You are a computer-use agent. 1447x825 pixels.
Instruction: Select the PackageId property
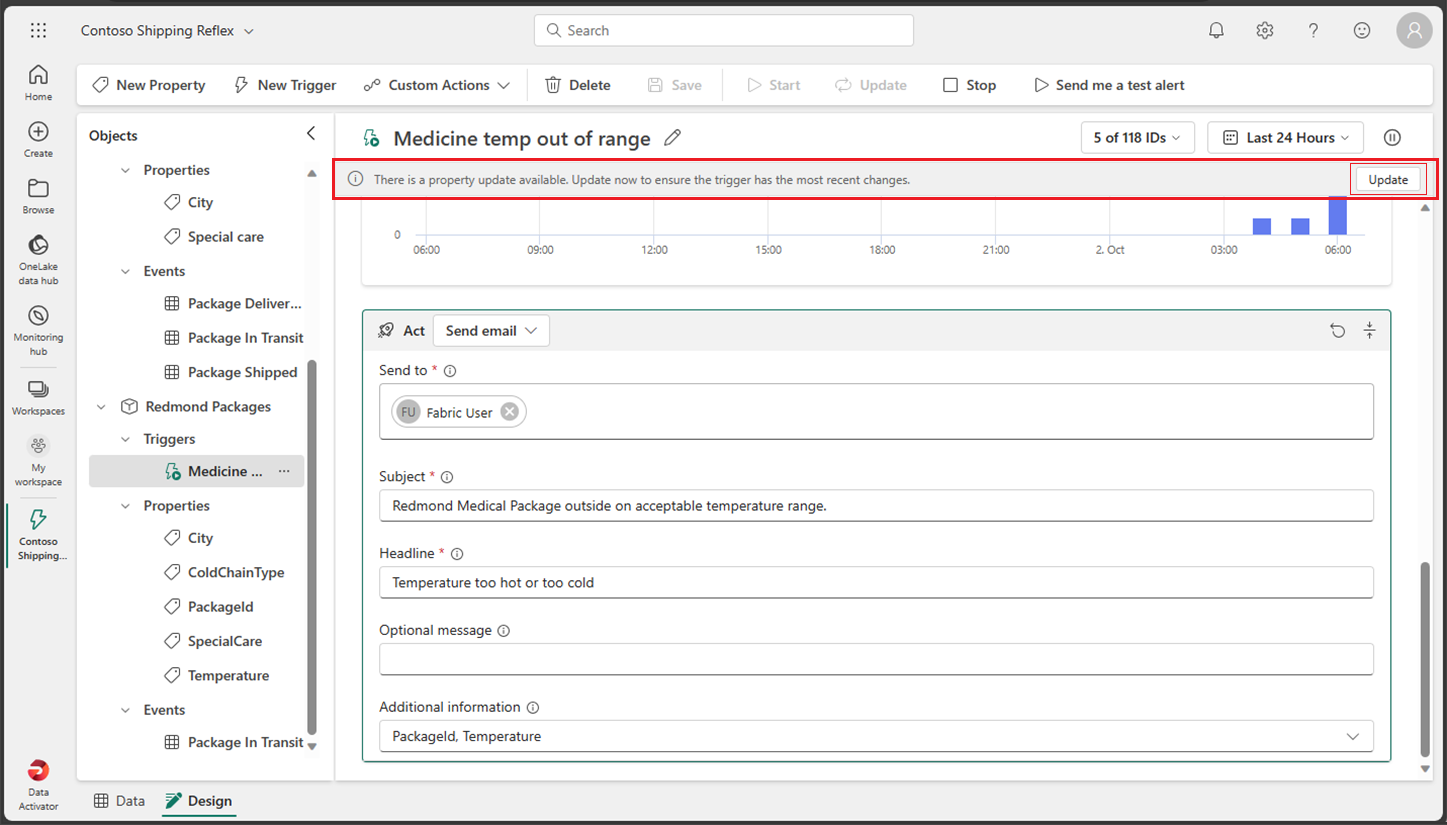tap(208, 607)
